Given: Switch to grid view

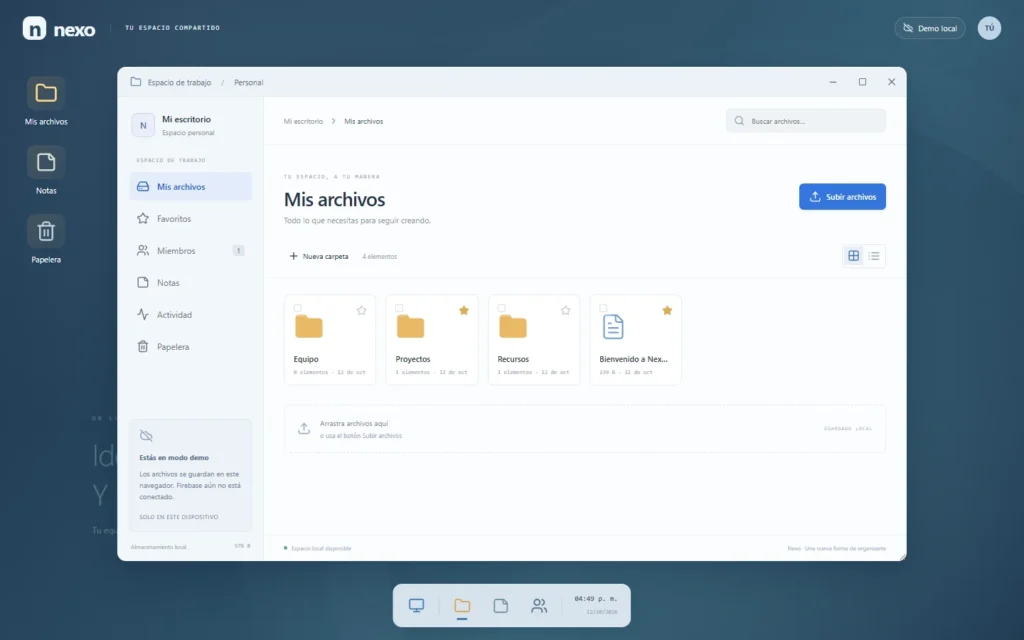Looking at the screenshot, I should [854, 256].
